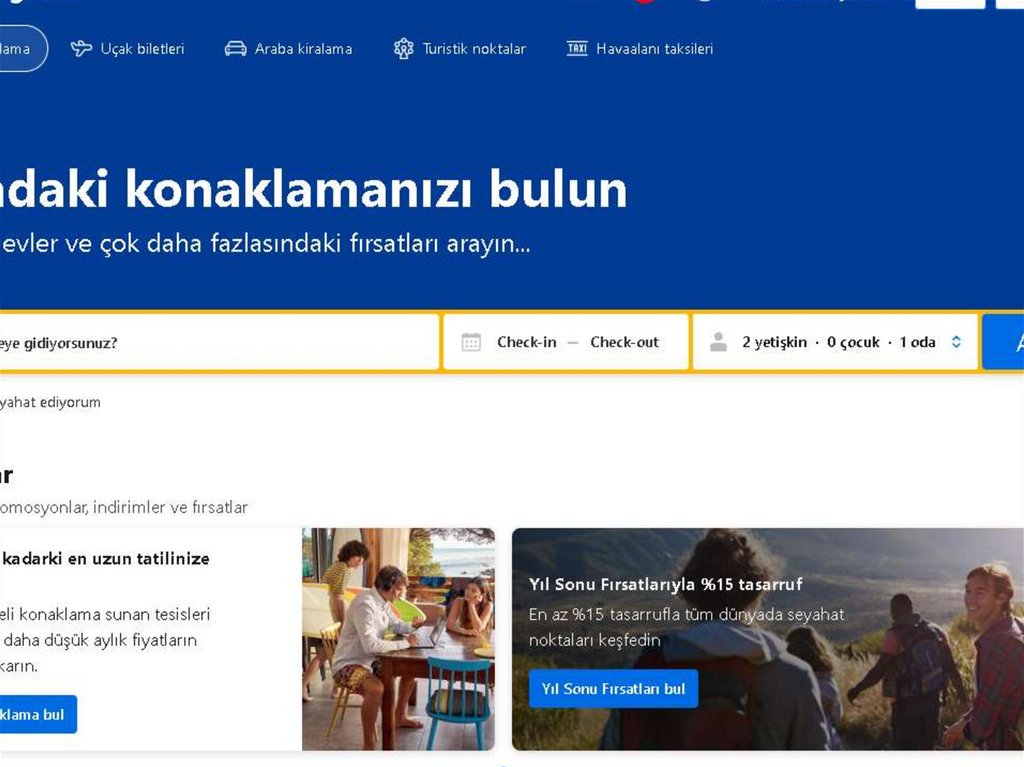Open the Check-in date picker
This screenshot has height=767, width=1024.
(526, 342)
